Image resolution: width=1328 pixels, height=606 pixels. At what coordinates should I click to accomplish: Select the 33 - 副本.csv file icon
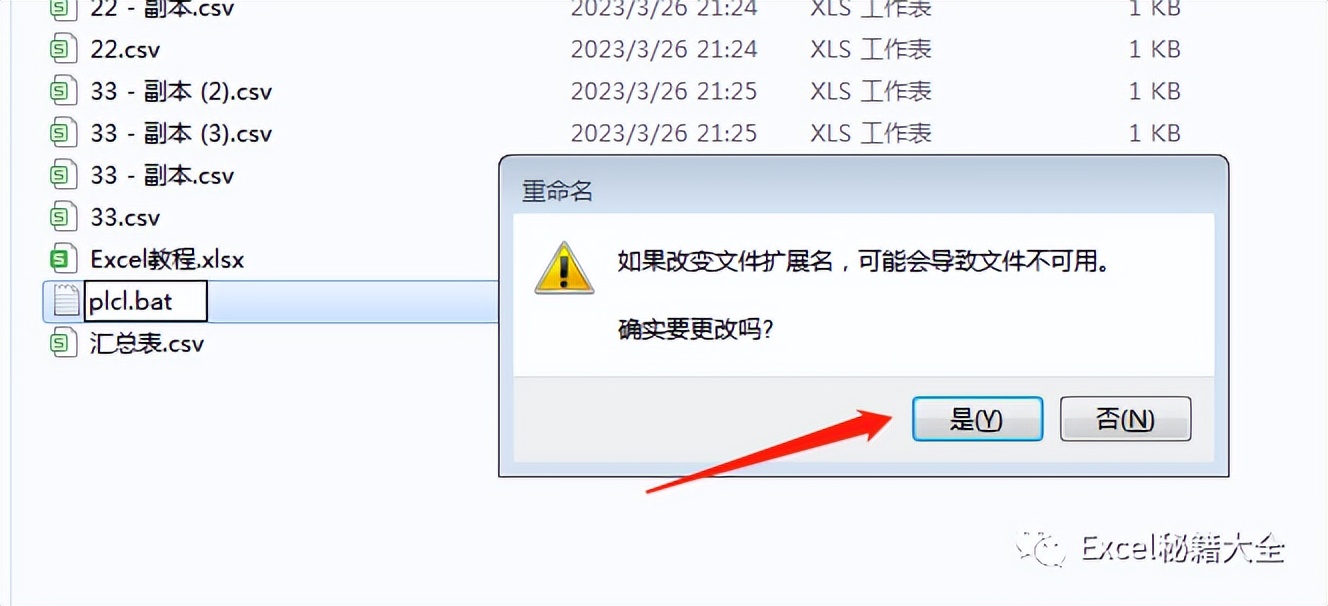click(x=64, y=175)
